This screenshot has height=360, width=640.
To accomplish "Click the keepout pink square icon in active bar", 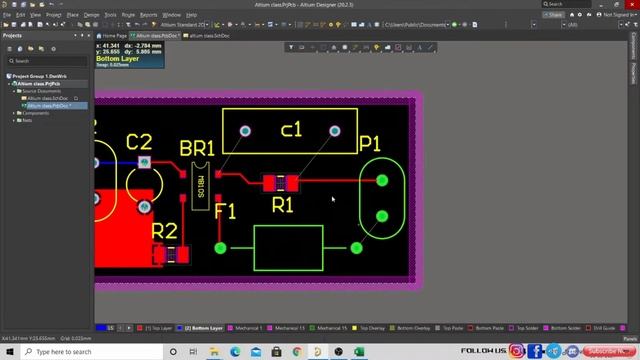I will click(398, 47).
